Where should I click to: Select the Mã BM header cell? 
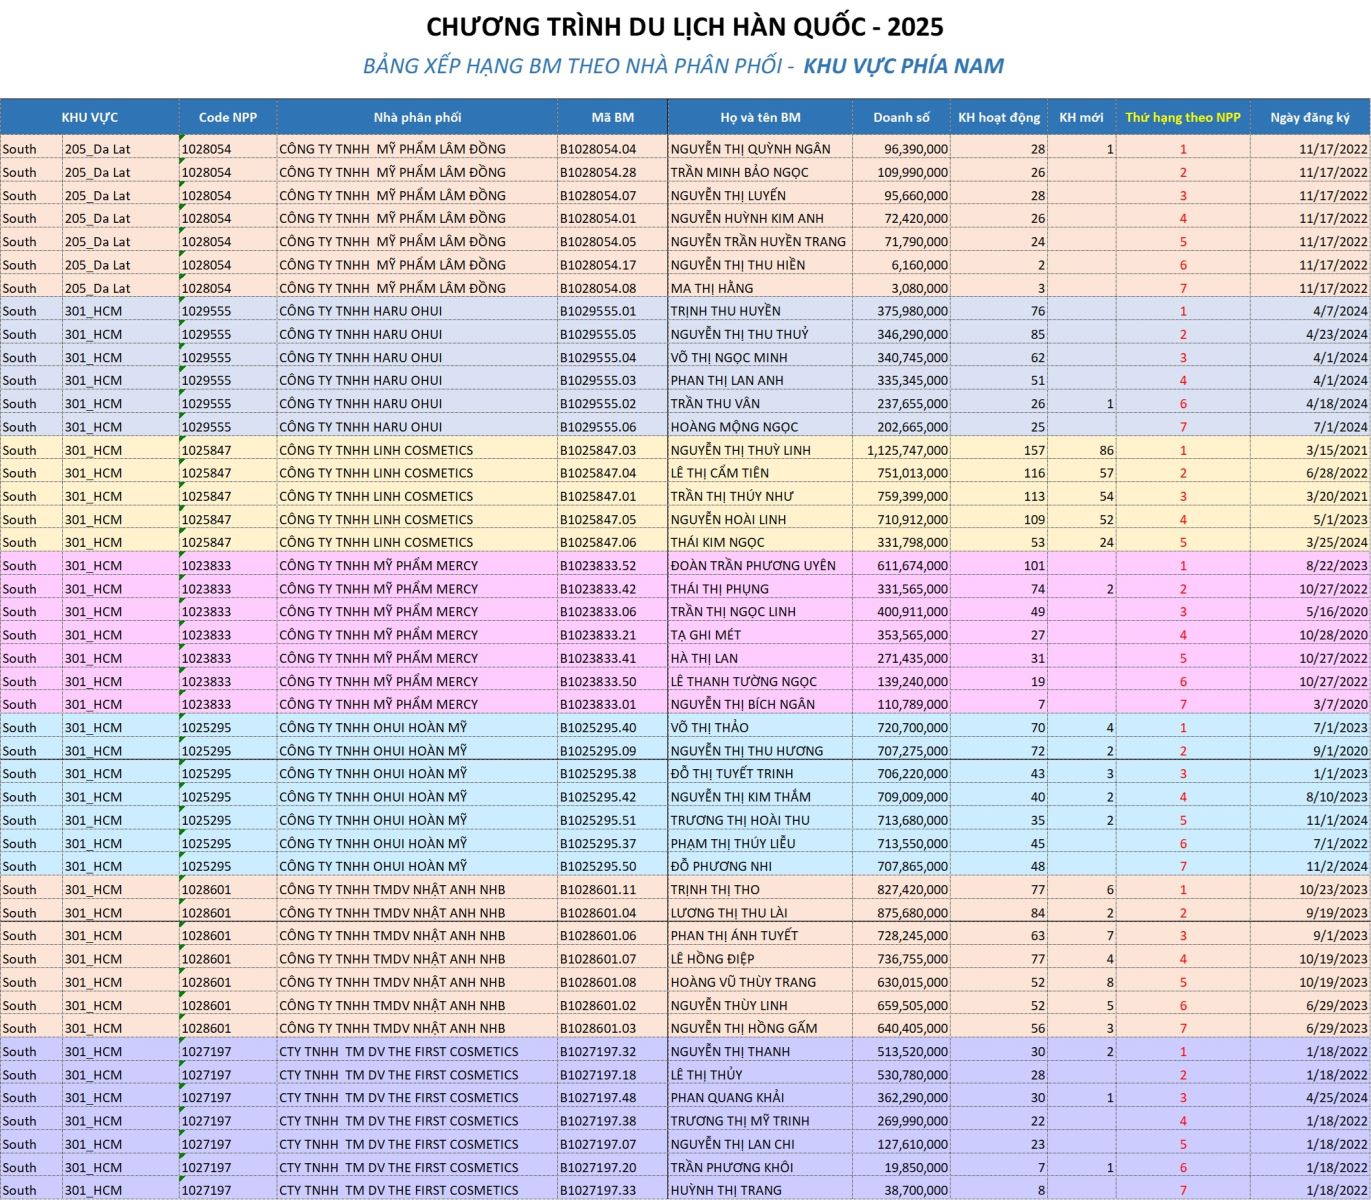[x=612, y=117]
